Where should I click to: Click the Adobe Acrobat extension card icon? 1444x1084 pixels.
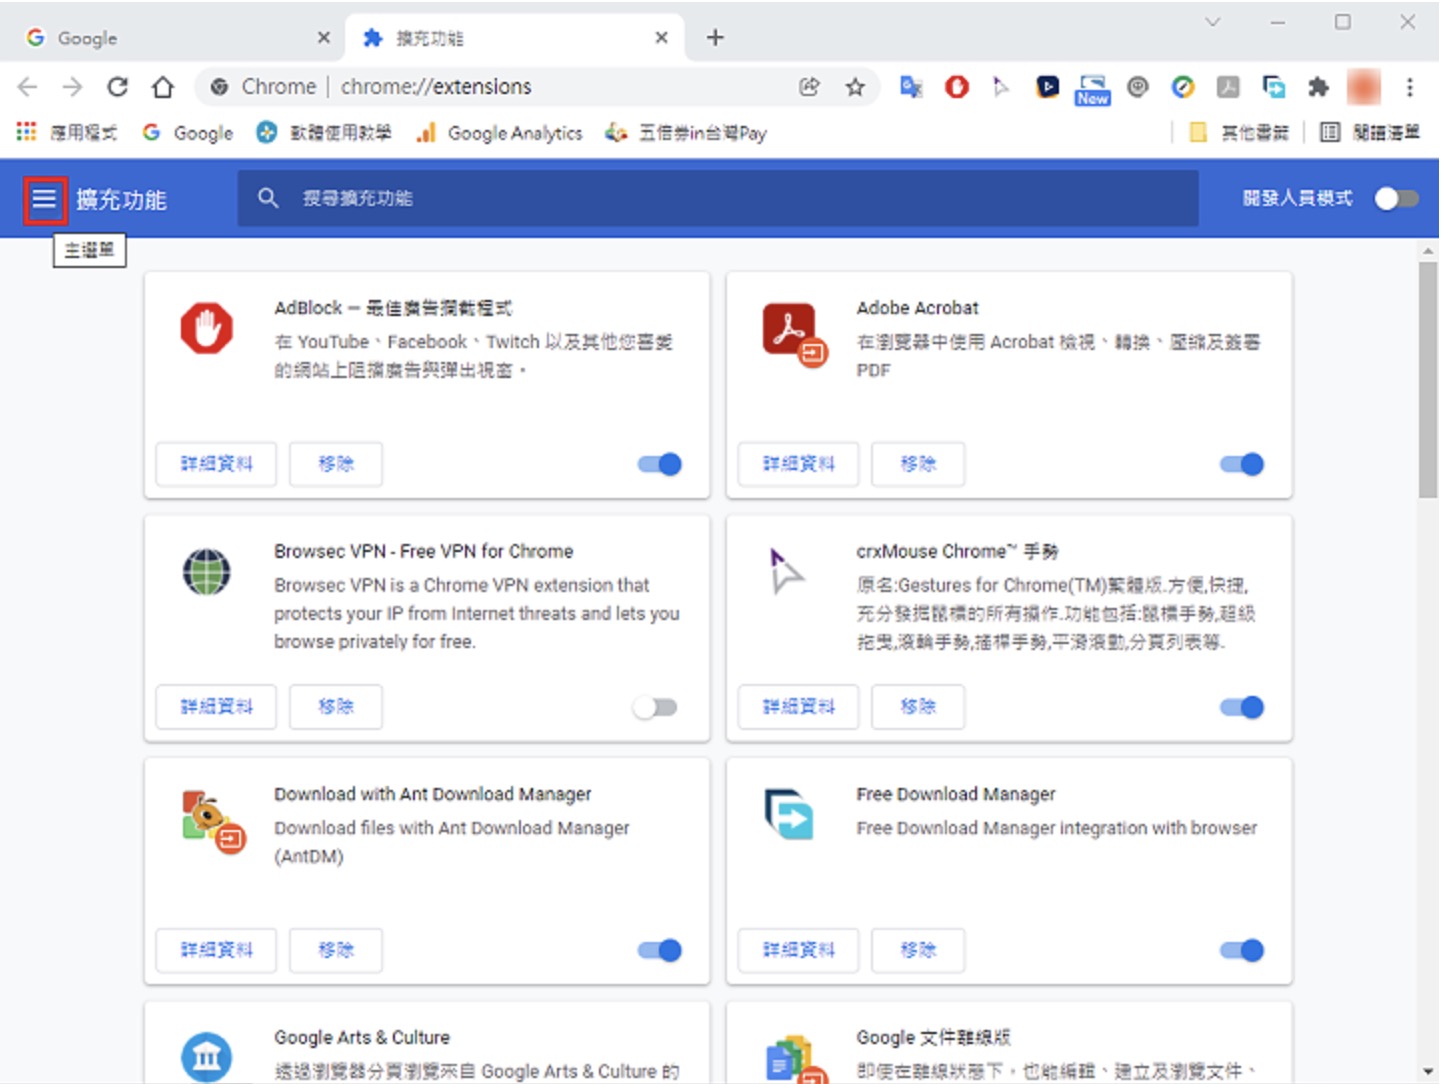point(794,333)
